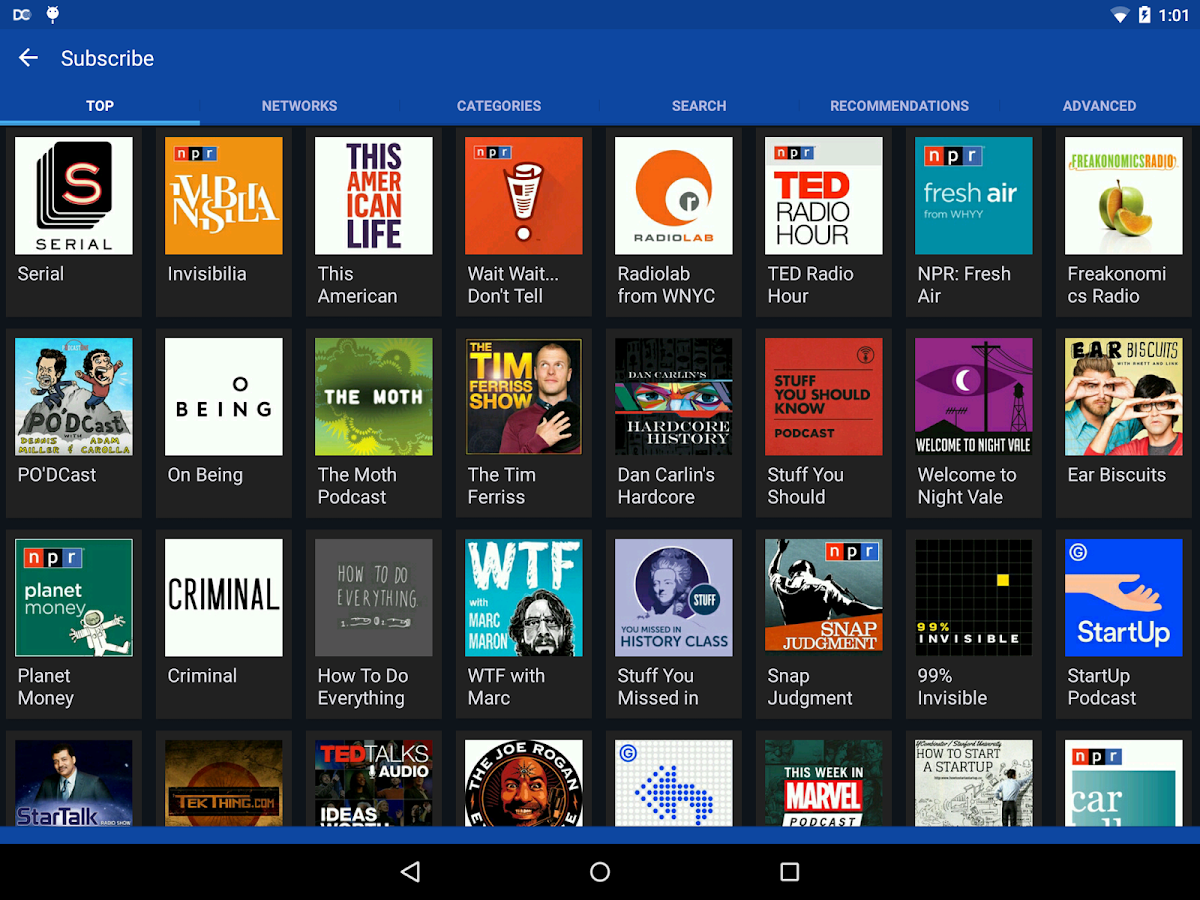Switch to the Networks tab

(x=299, y=106)
